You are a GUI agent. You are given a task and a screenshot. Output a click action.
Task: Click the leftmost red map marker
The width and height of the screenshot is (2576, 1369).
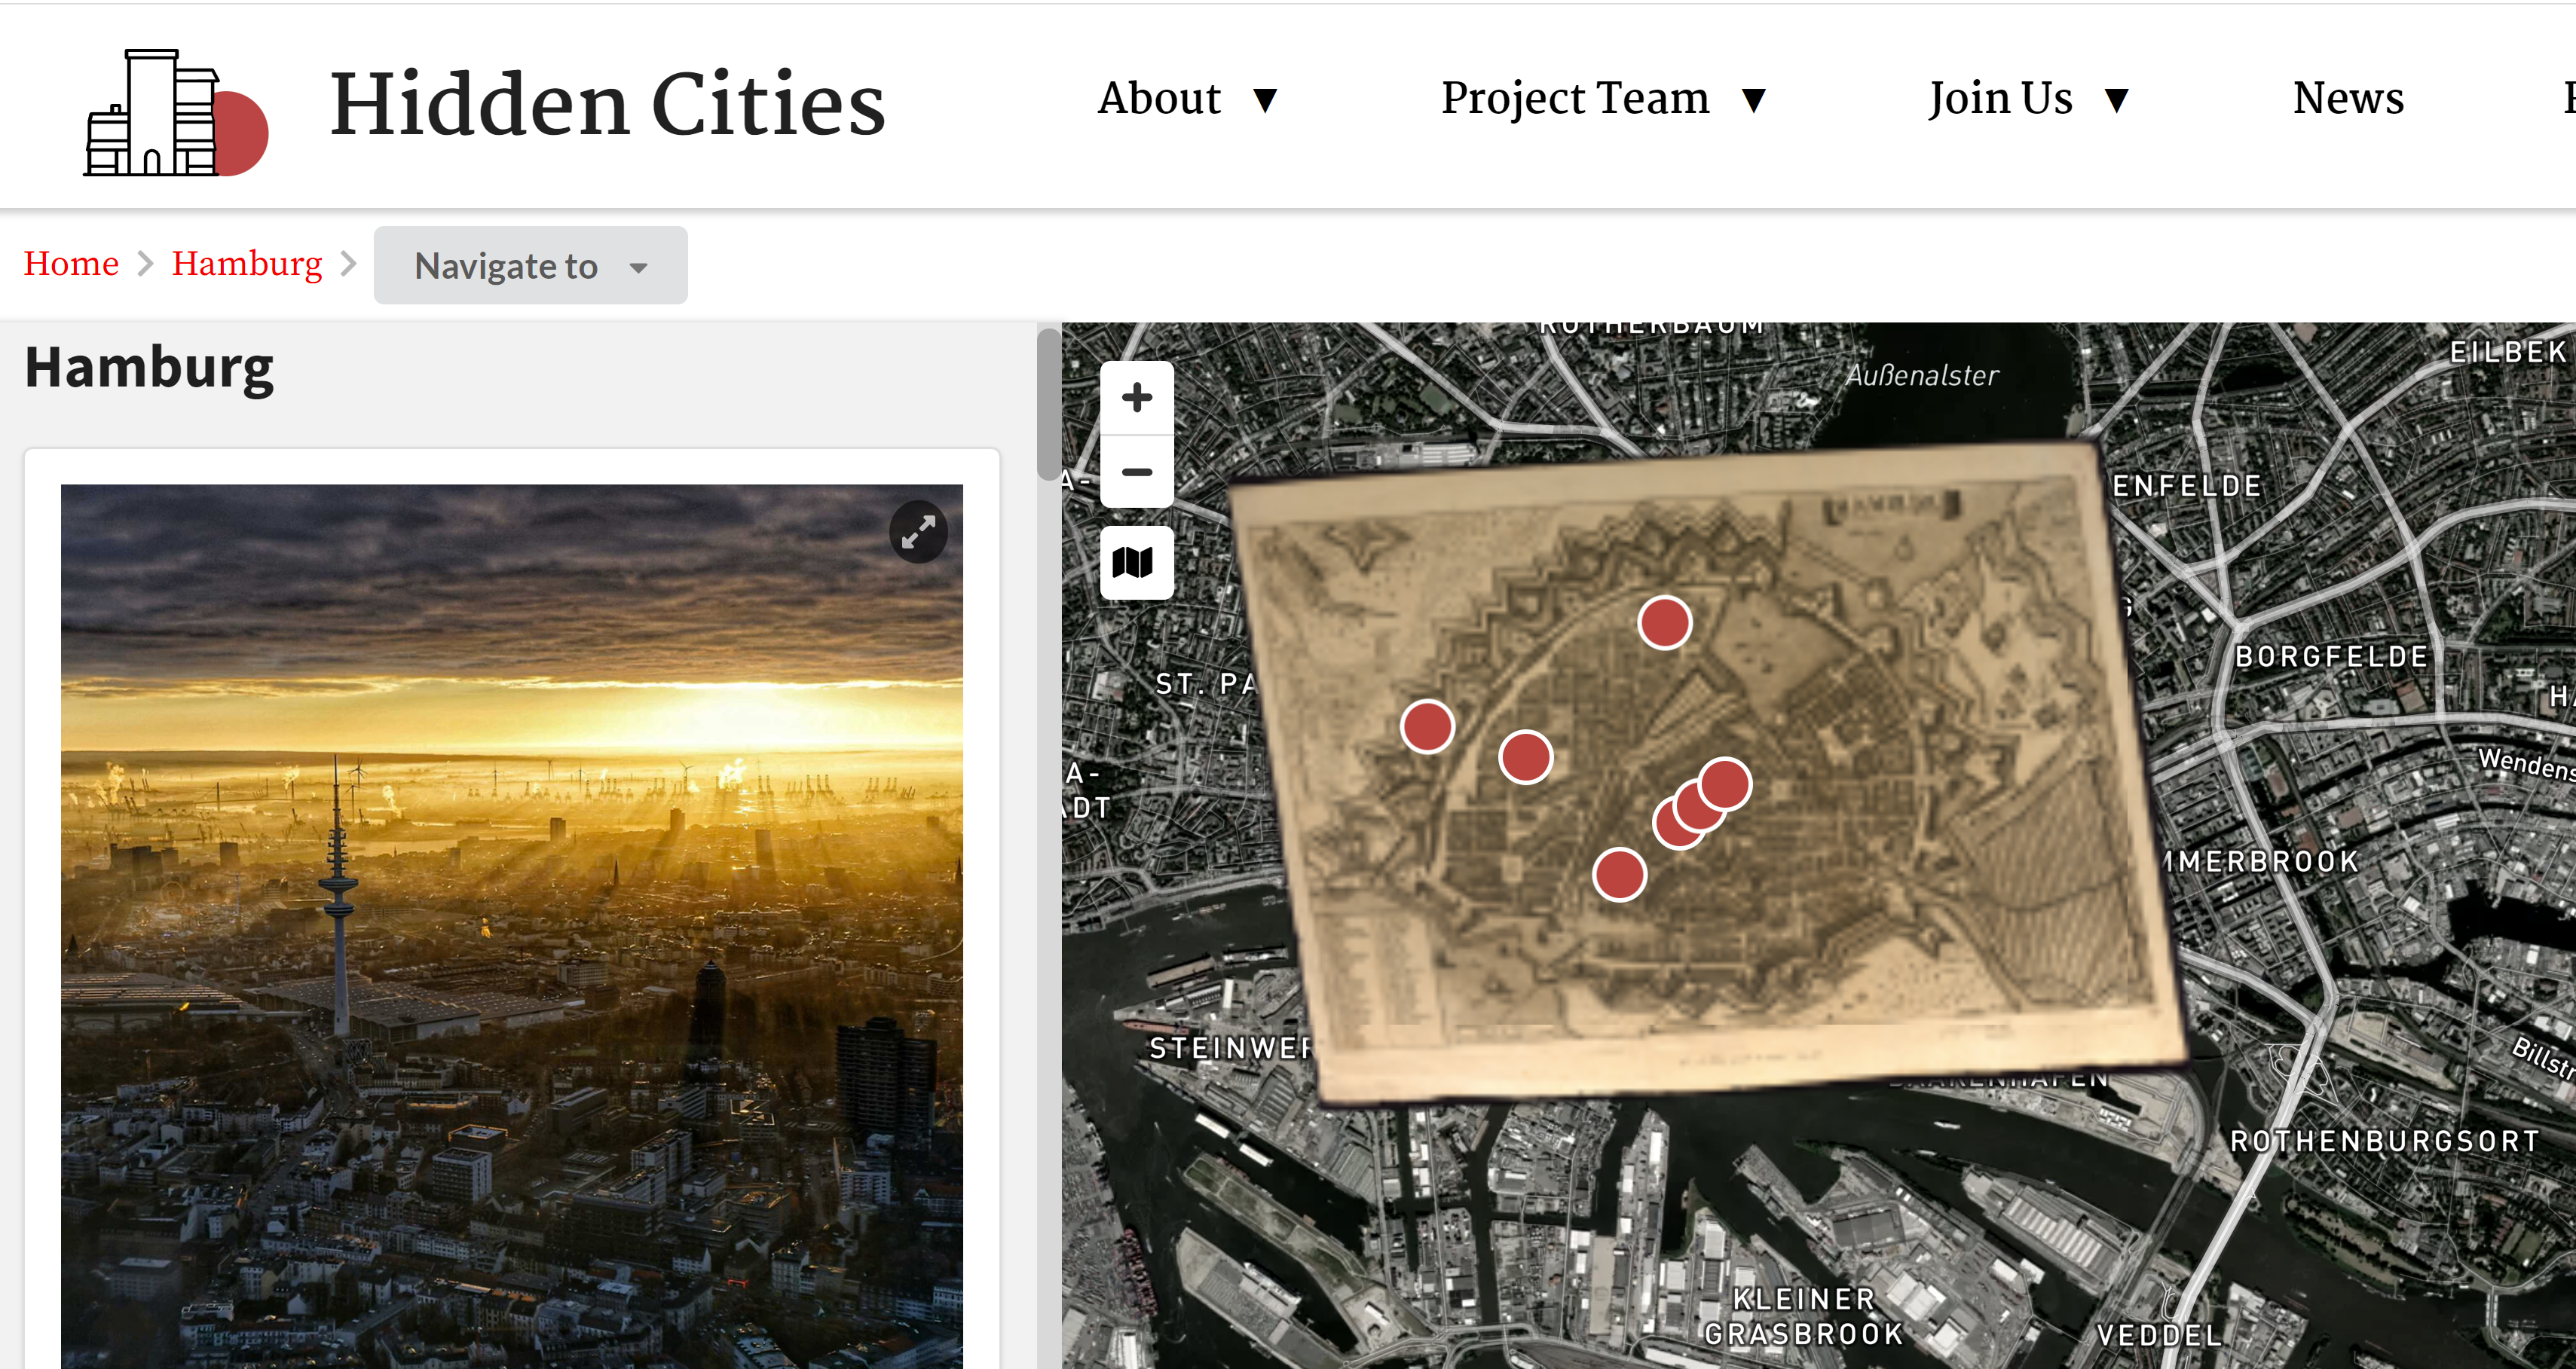pos(1427,726)
